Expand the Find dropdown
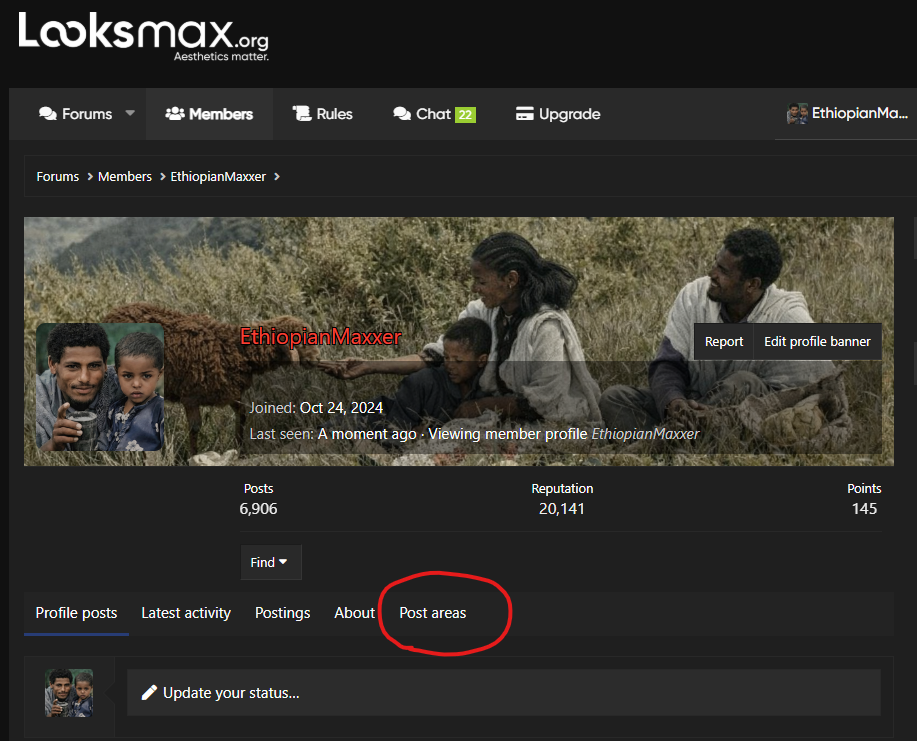The width and height of the screenshot is (917, 741). [x=270, y=563]
